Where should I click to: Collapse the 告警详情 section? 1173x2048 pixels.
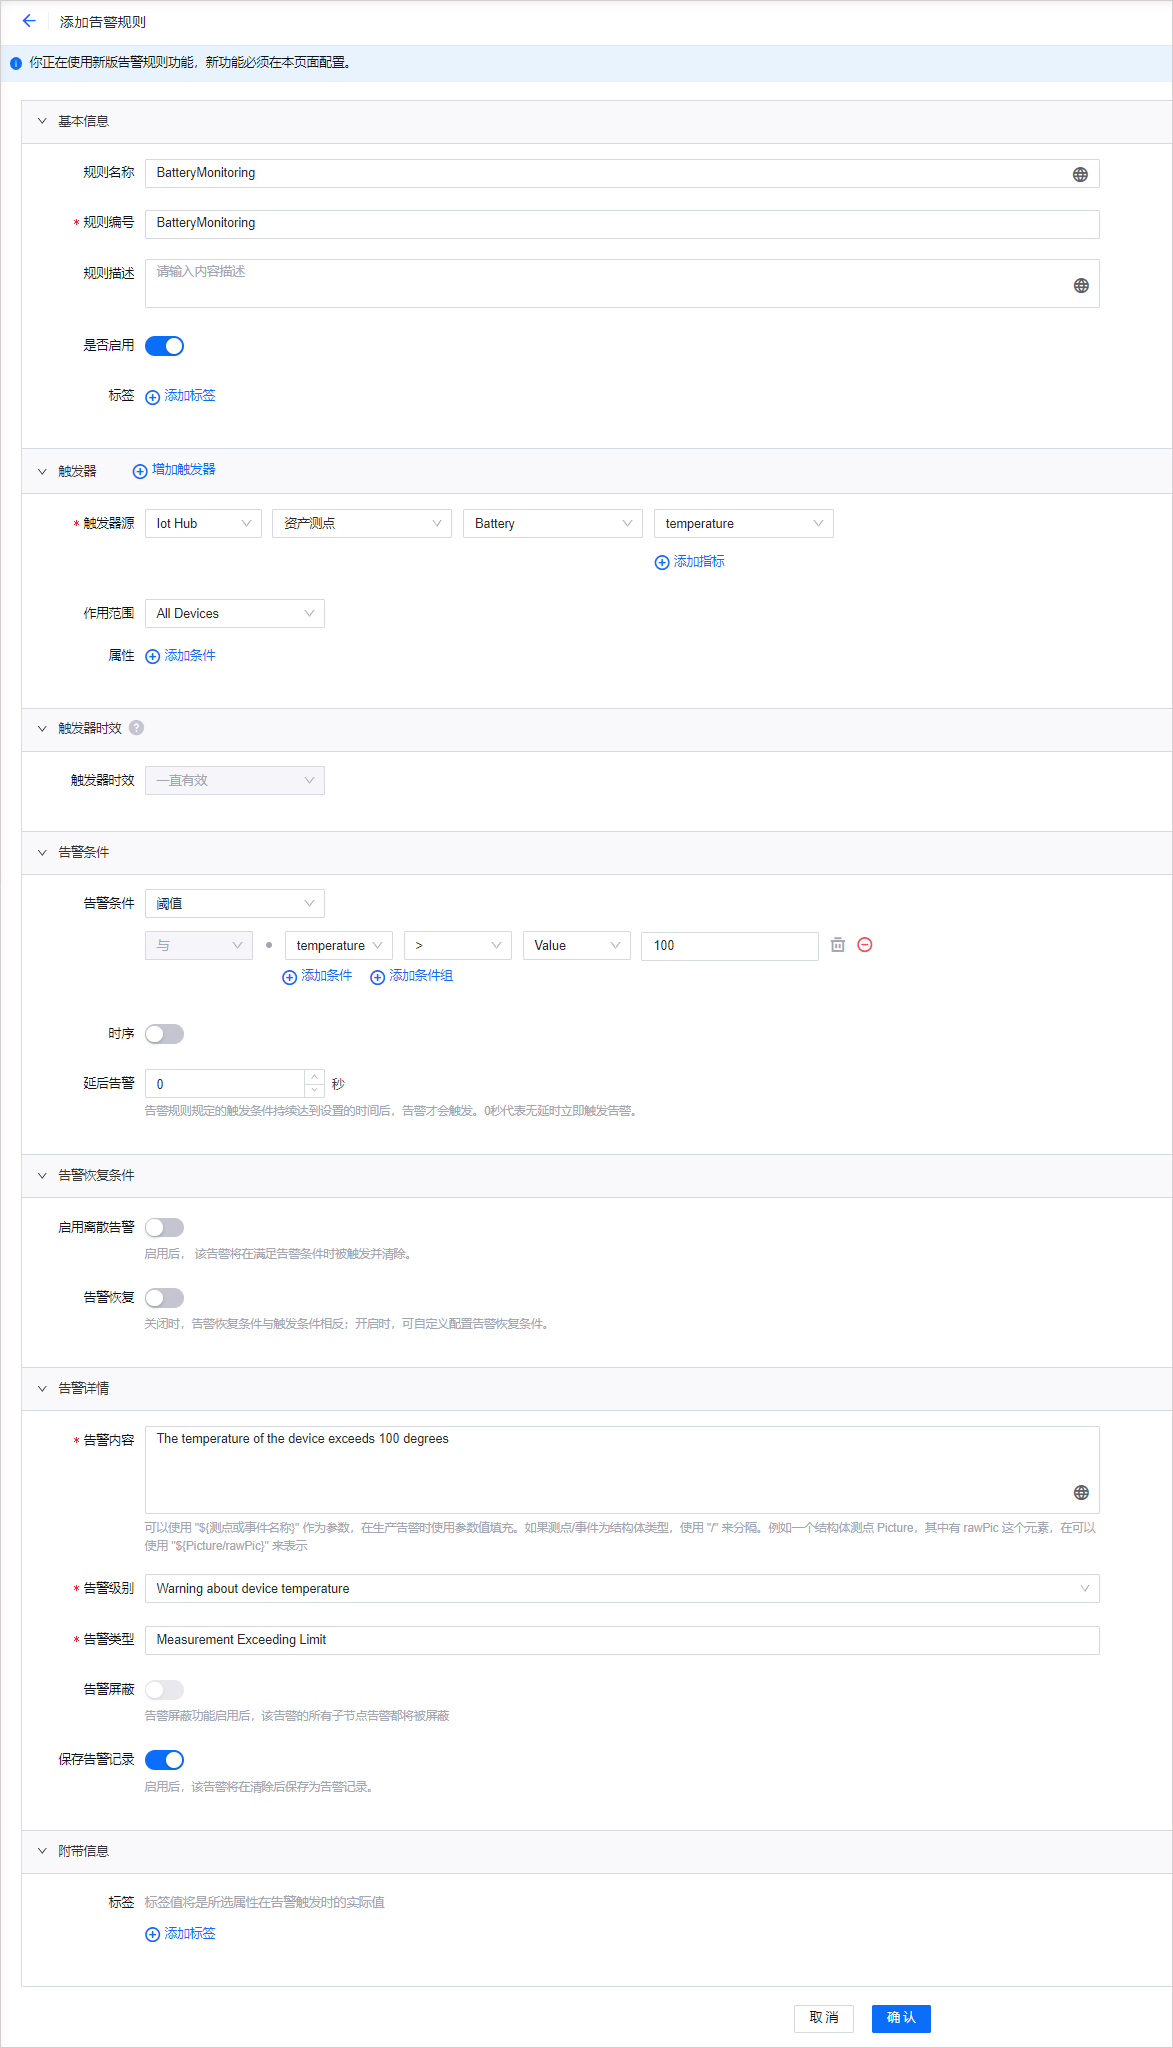(42, 1388)
